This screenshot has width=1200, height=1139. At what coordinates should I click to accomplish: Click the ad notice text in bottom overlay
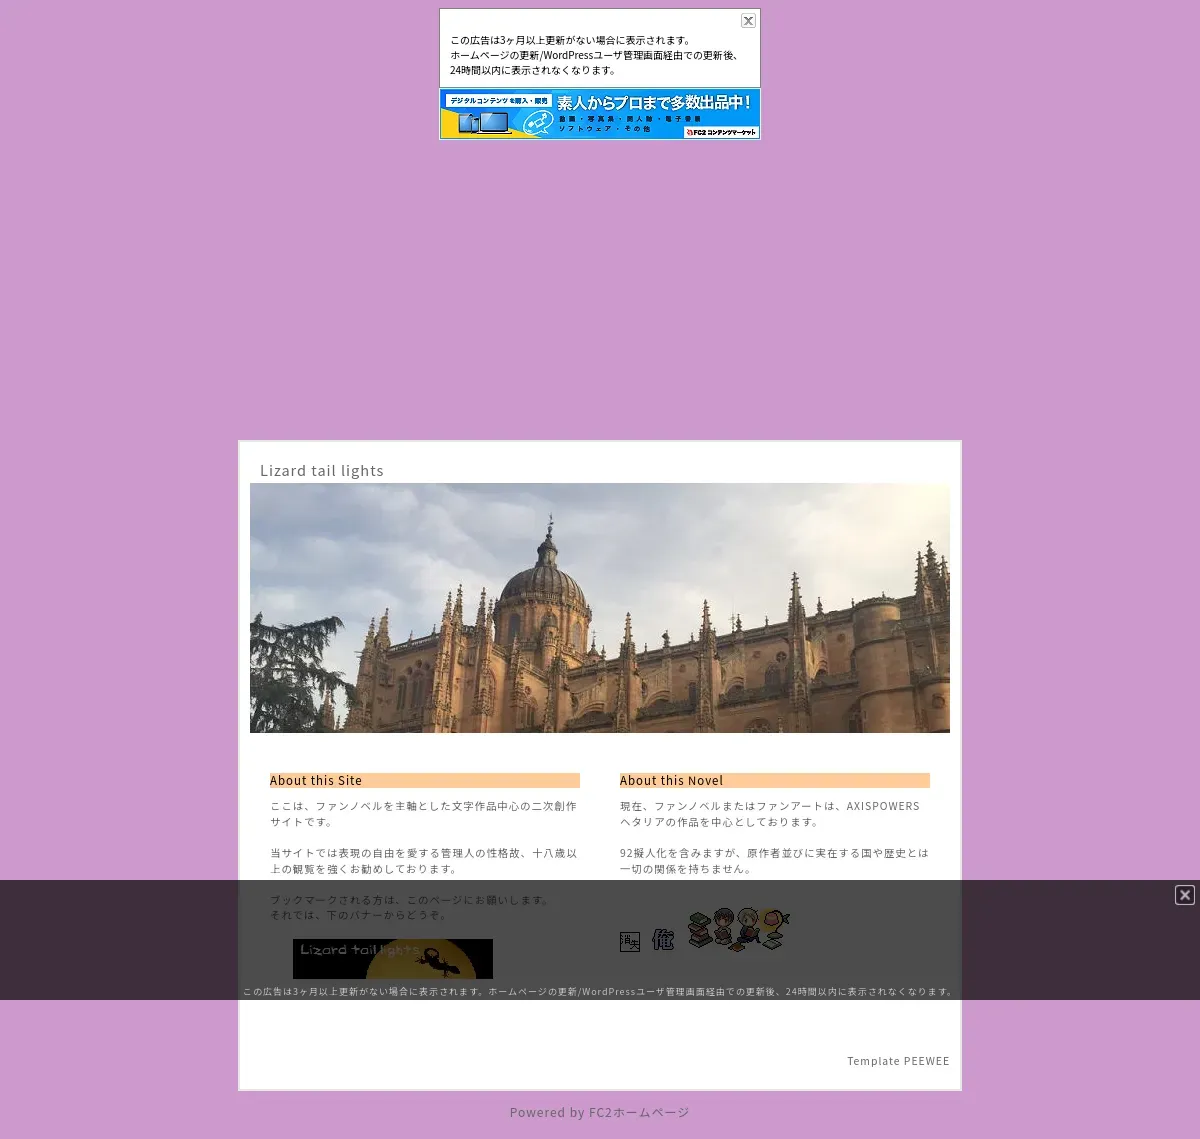[x=599, y=992]
